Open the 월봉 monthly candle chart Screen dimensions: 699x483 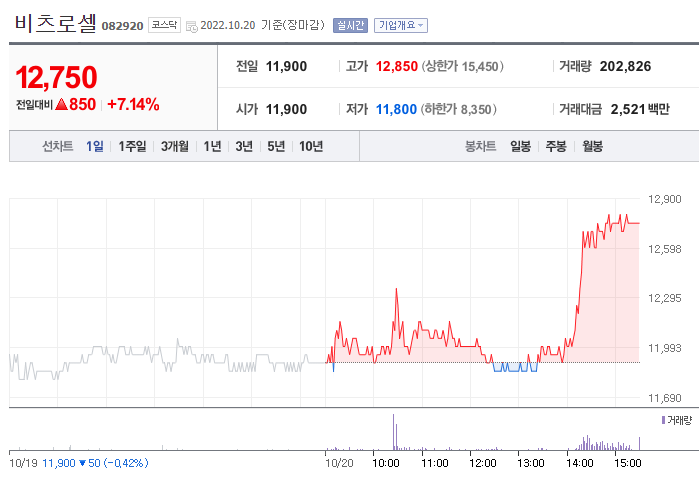tap(592, 146)
